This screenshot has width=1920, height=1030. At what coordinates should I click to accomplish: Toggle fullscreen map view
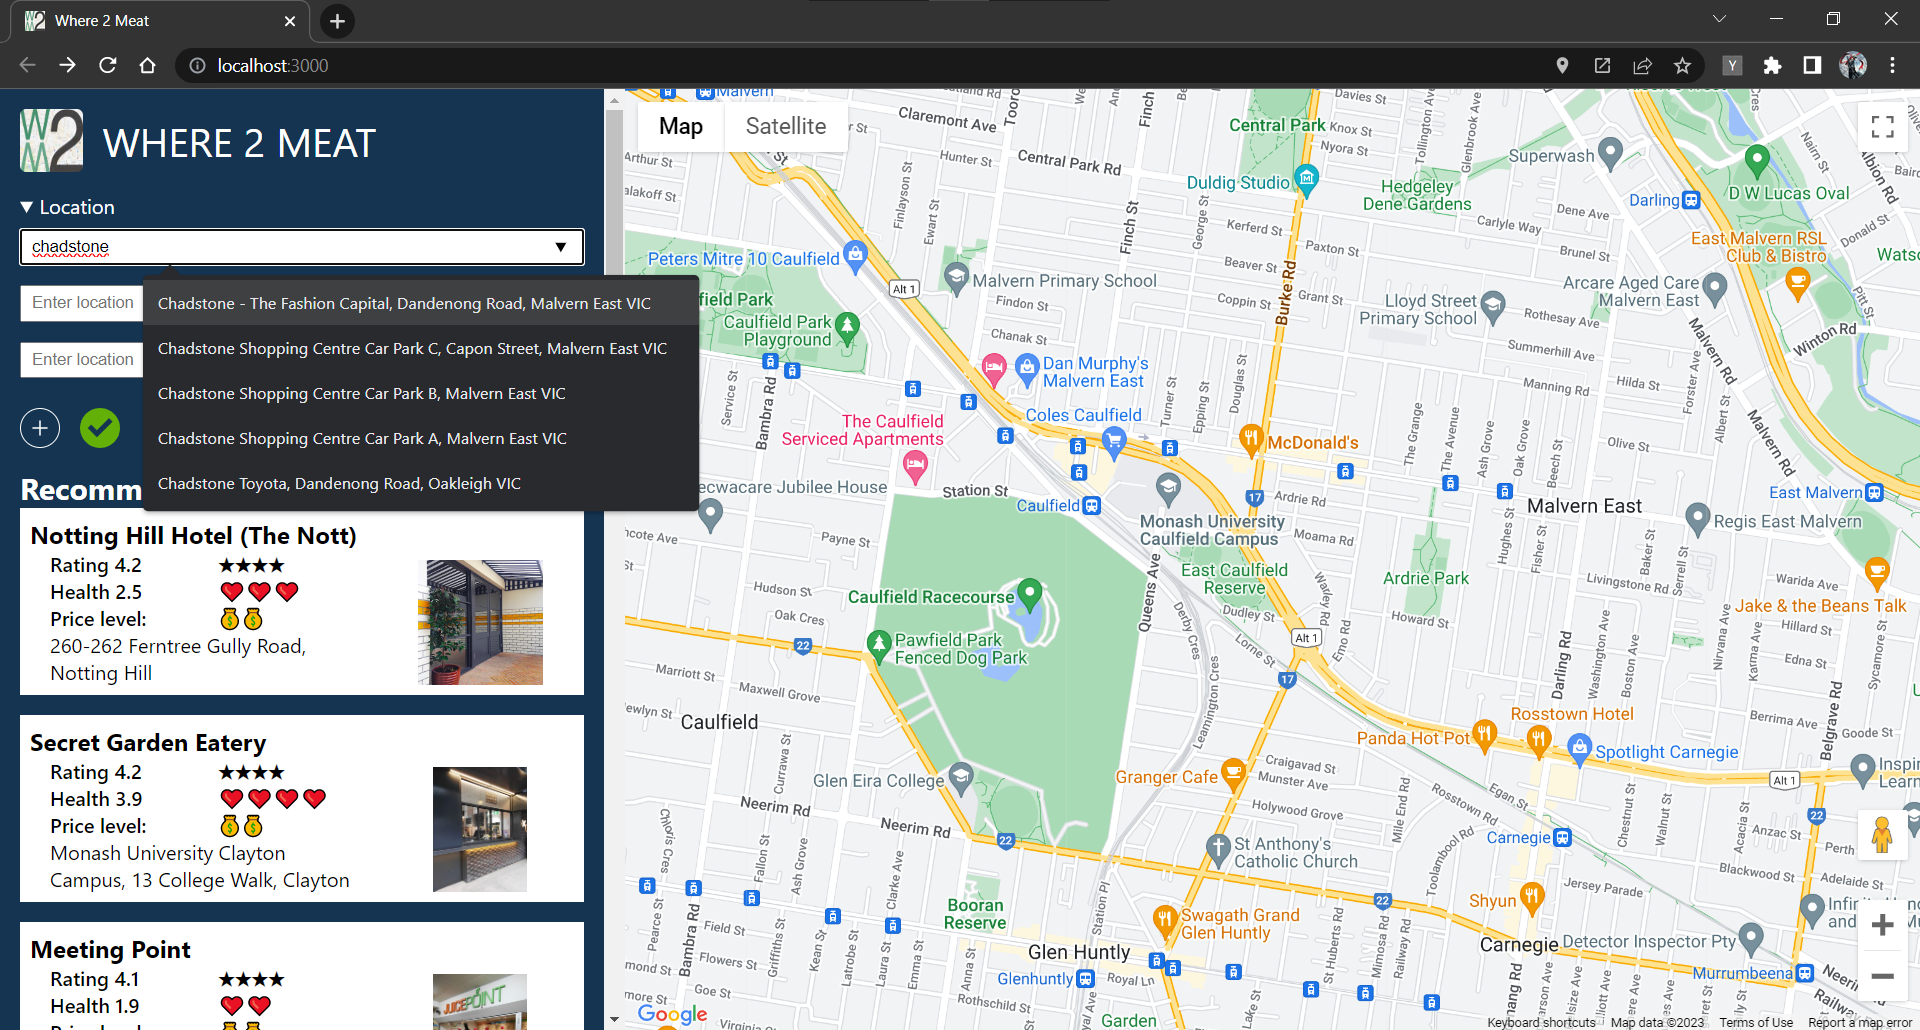[x=1882, y=127]
